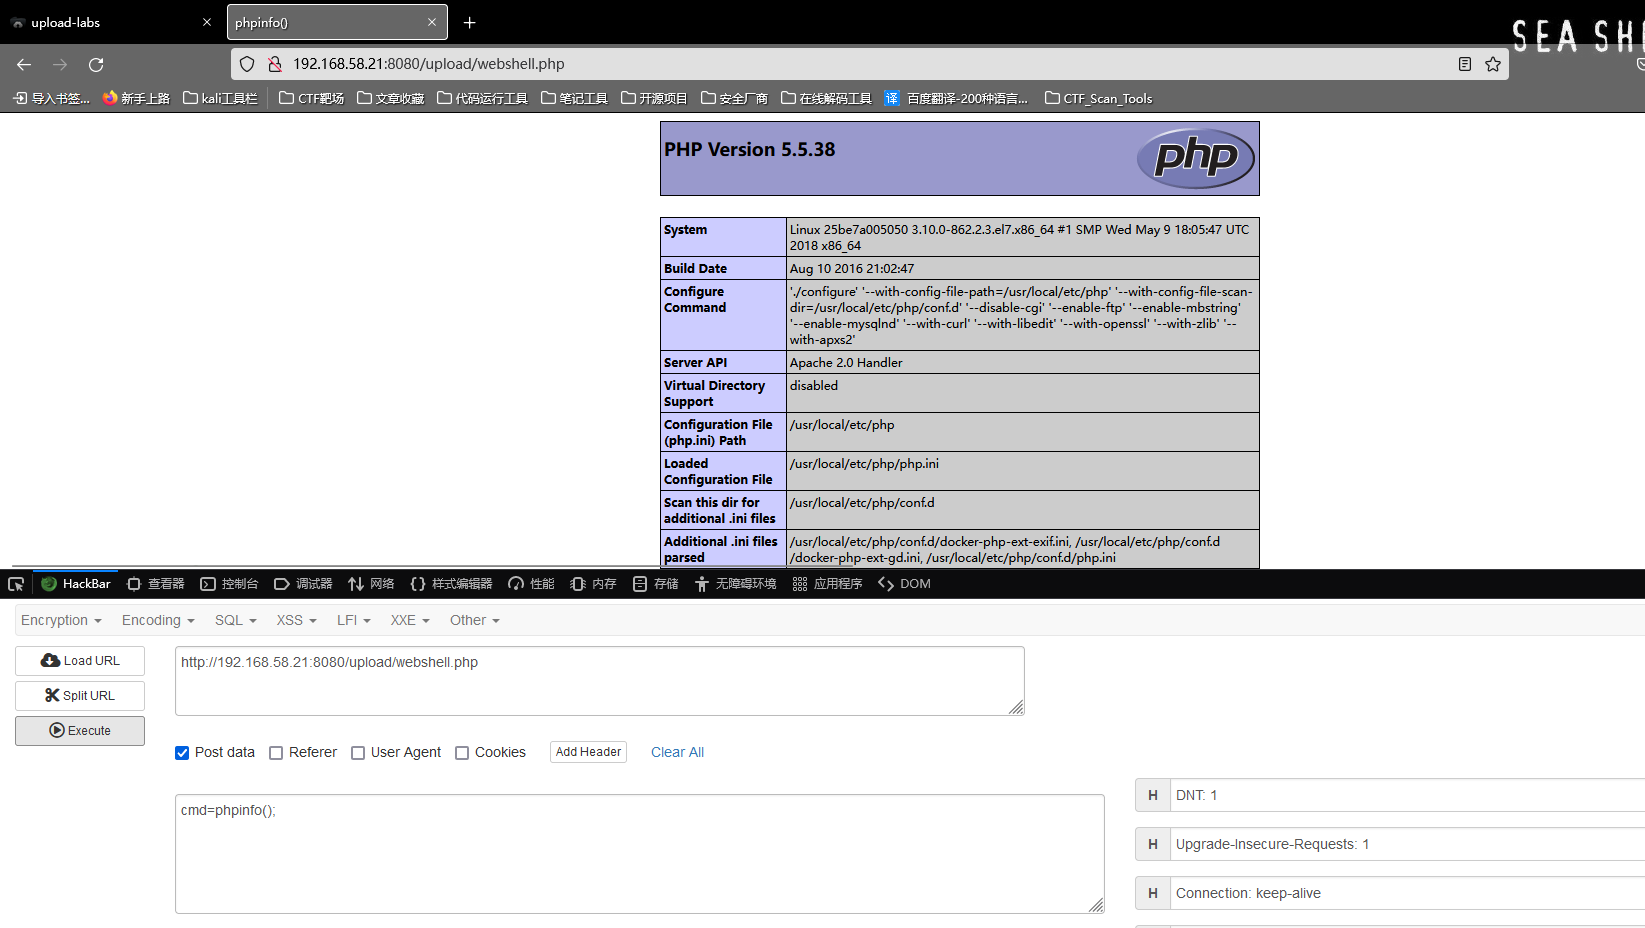The width and height of the screenshot is (1645, 928).
Task: Open the 导入书签 bookmark item
Action: (51, 98)
